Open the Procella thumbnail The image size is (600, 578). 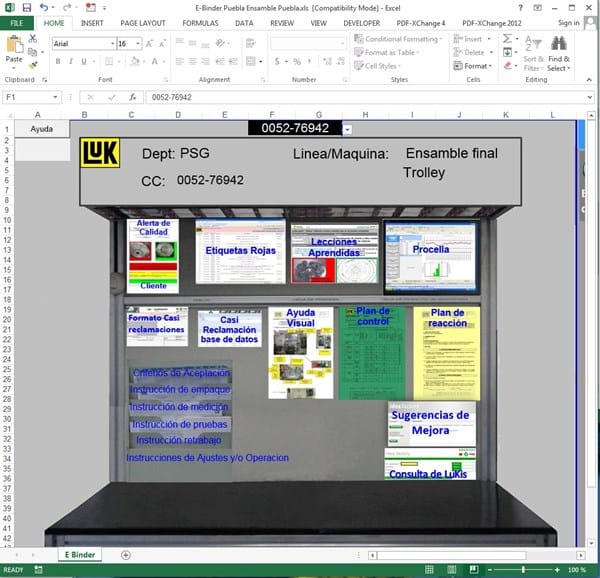(x=431, y=257)
